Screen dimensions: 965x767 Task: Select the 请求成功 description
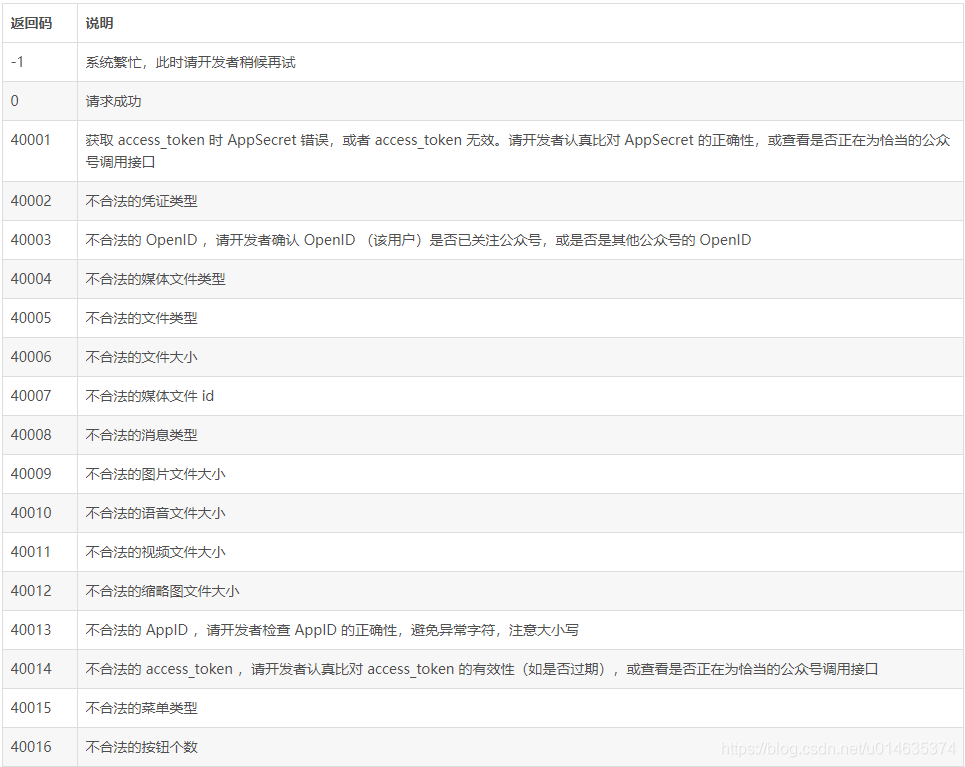point(113,101)
